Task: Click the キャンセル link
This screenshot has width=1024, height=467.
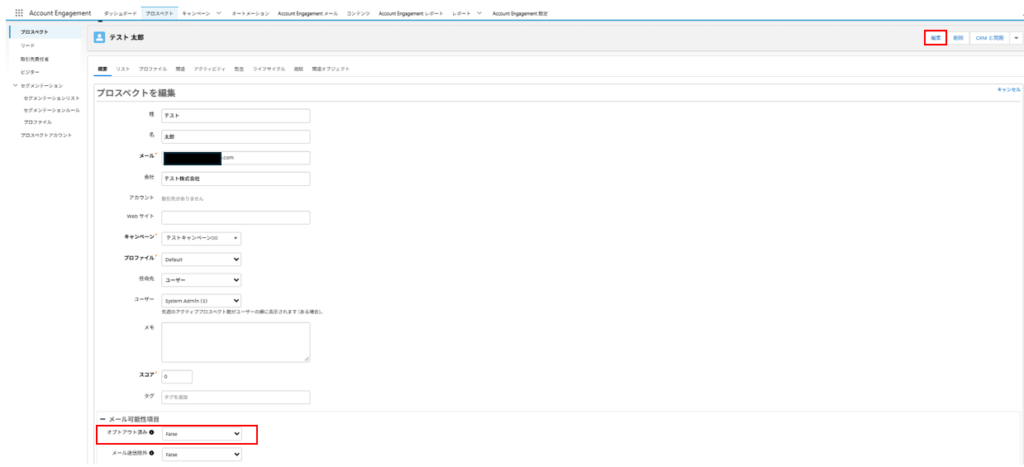Action: [x=1008, y=89]
